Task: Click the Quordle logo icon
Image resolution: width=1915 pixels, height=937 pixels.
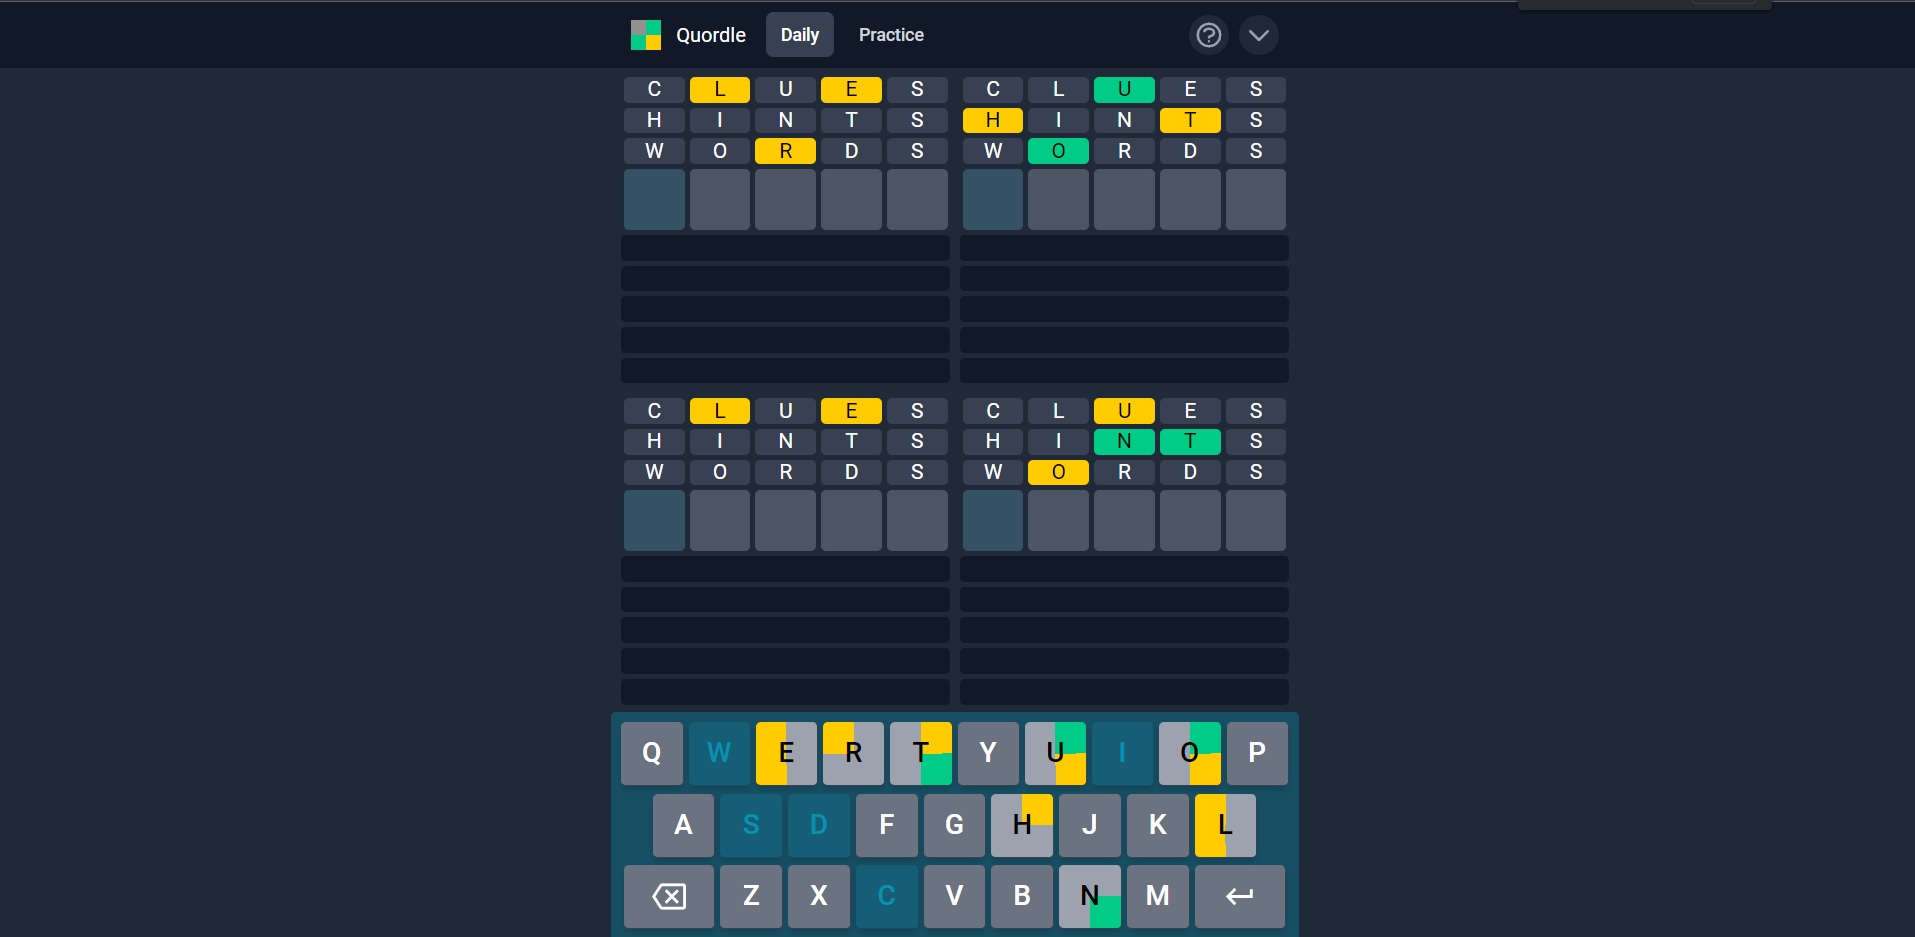Action: click(646, 35)
